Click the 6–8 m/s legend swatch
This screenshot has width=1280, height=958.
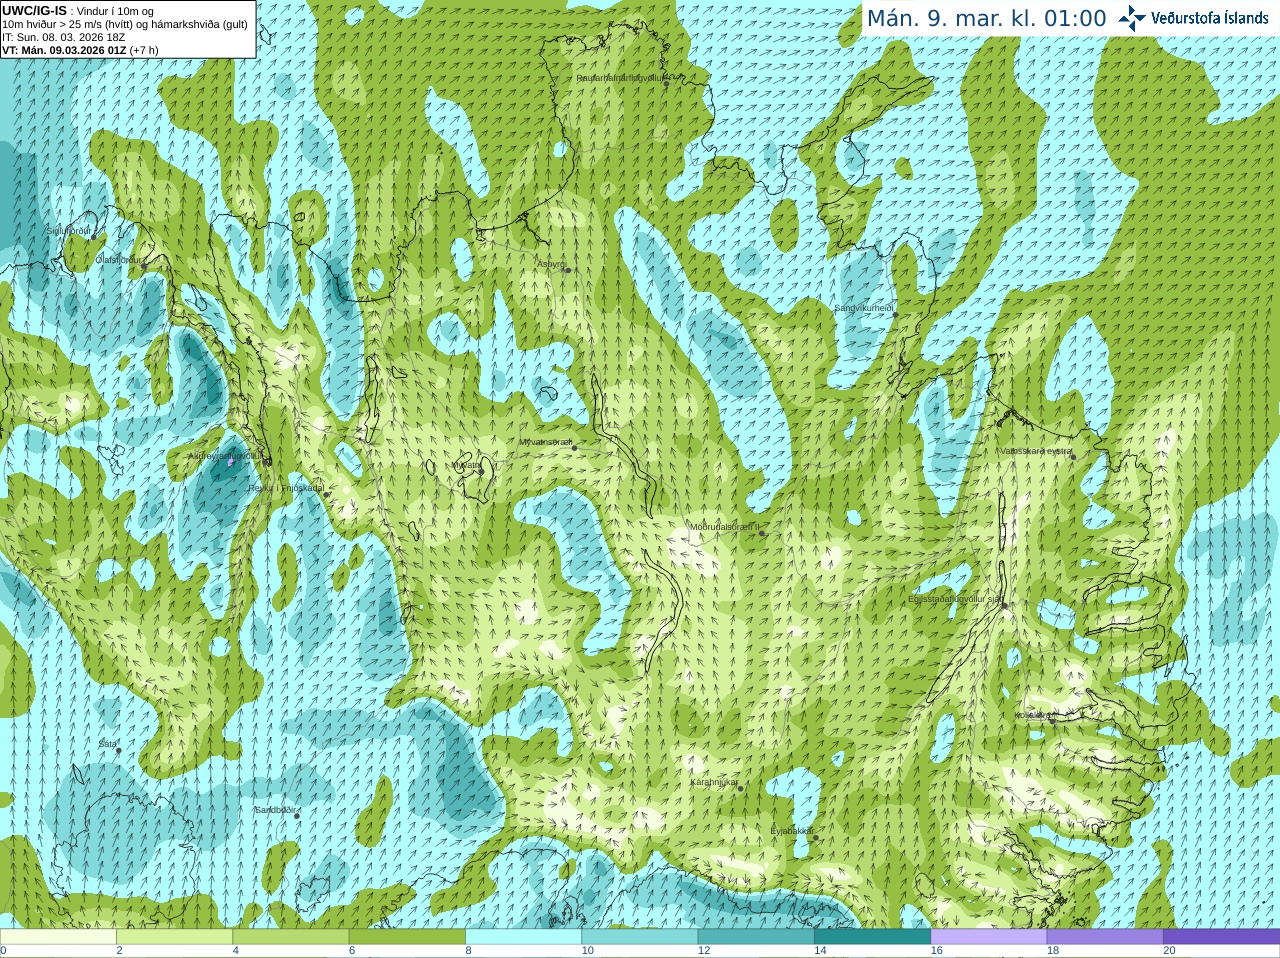(407, 937)
